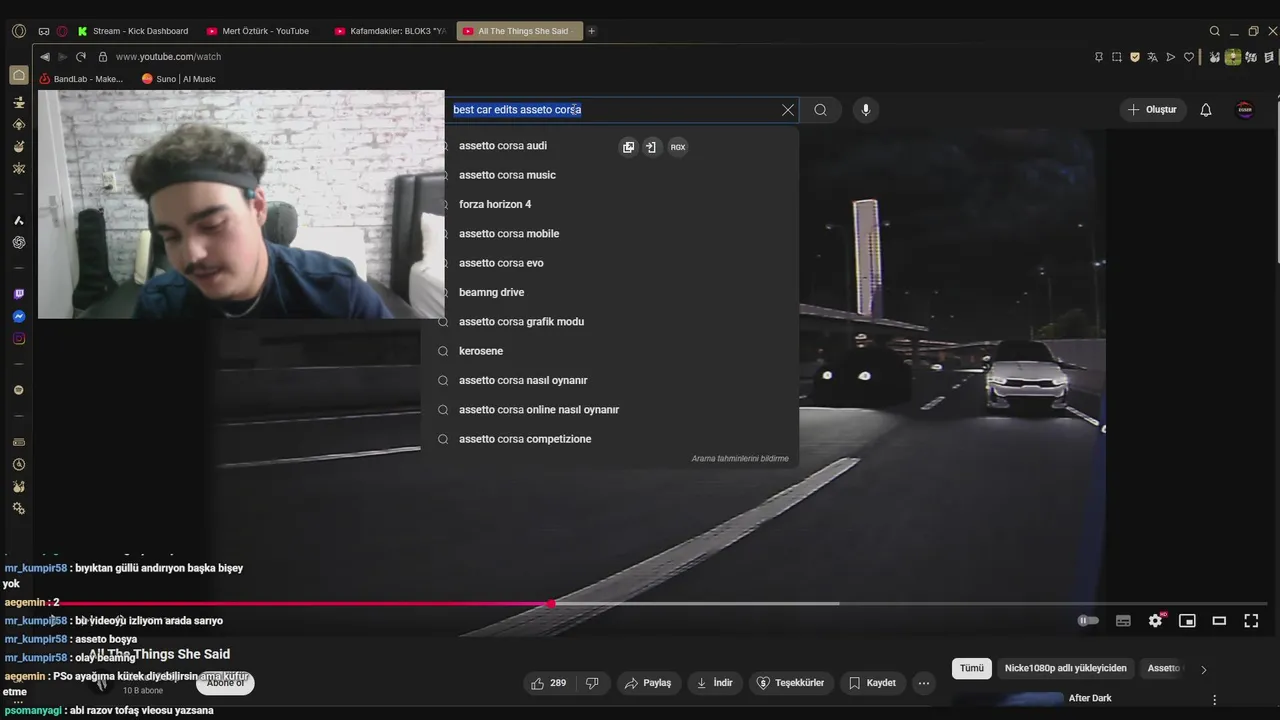The image size is (1280, 720).
Task: Open the BandLab bookmark
Action: 81,79
